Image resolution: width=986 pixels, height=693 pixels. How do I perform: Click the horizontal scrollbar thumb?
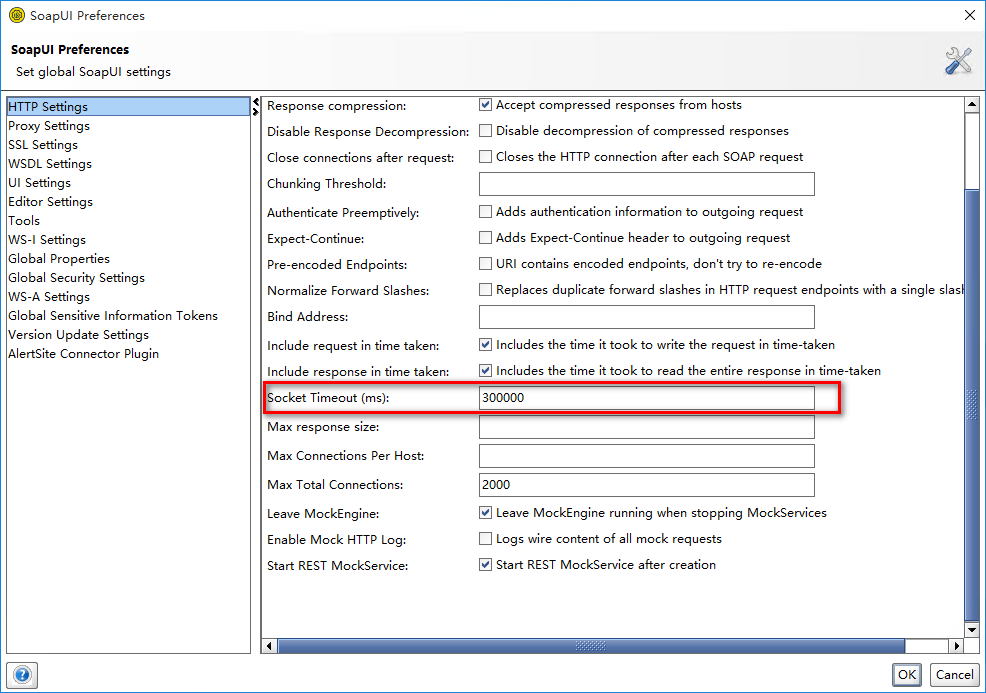coord(591,646)
